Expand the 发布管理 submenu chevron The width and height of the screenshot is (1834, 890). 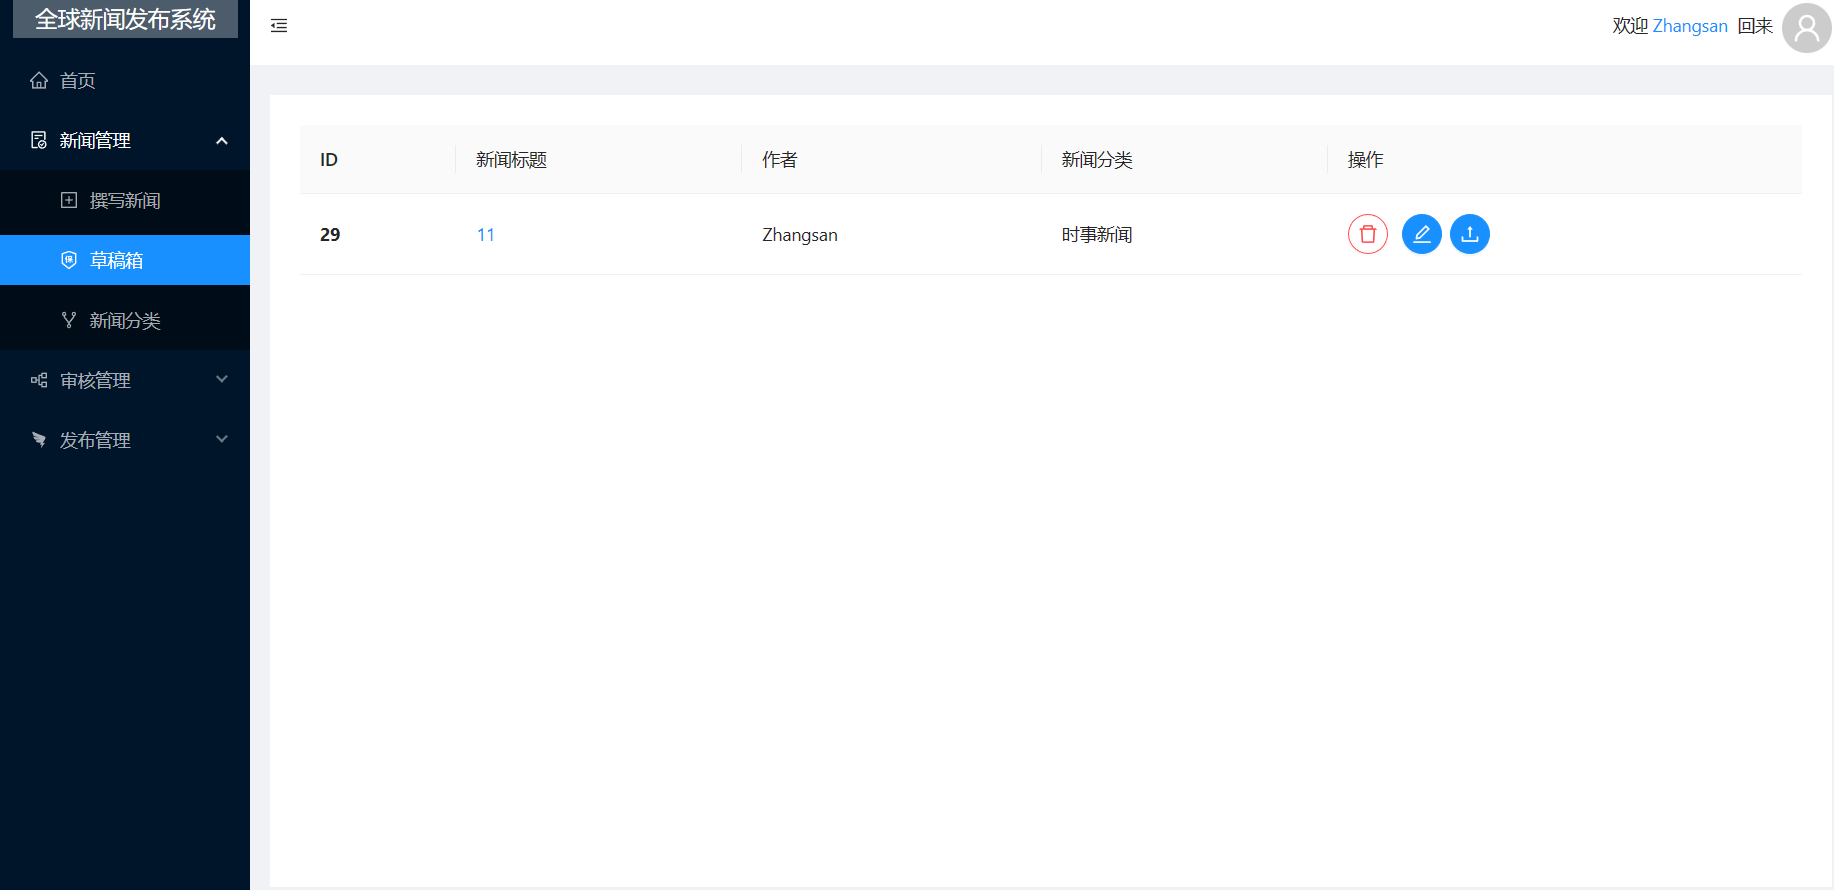point(222,439)
